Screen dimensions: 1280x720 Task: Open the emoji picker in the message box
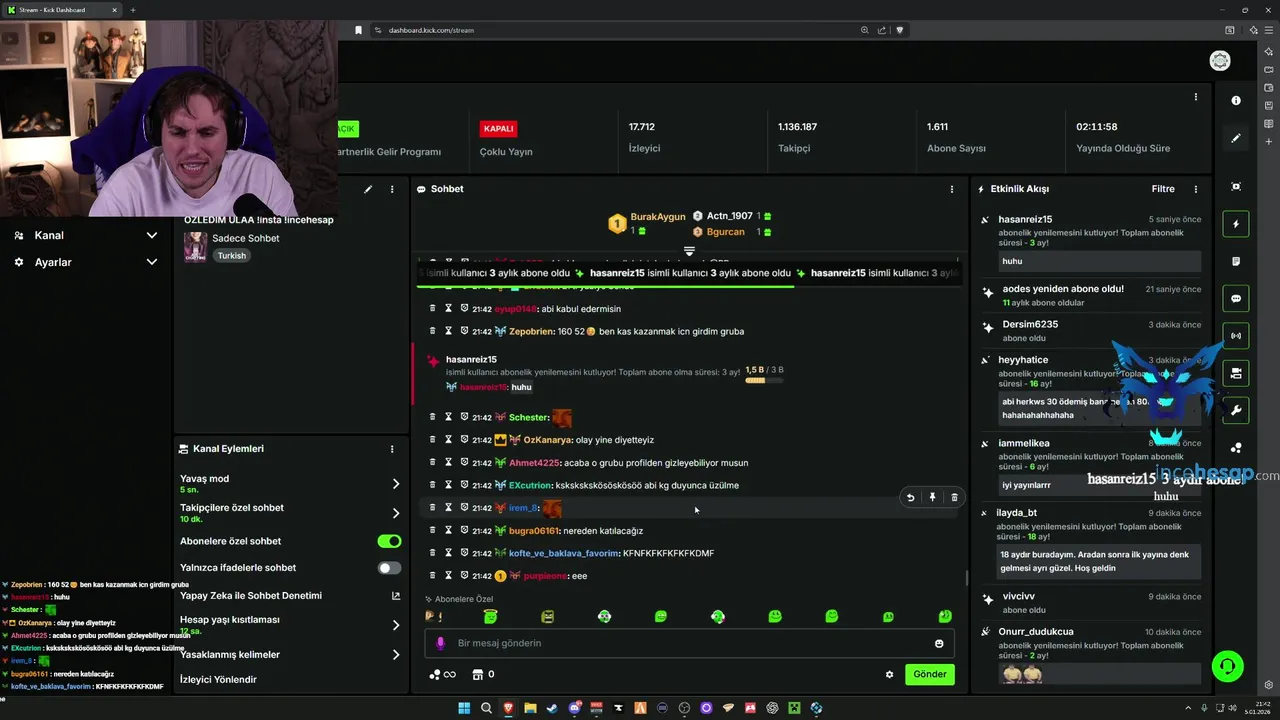coord(939,643)
